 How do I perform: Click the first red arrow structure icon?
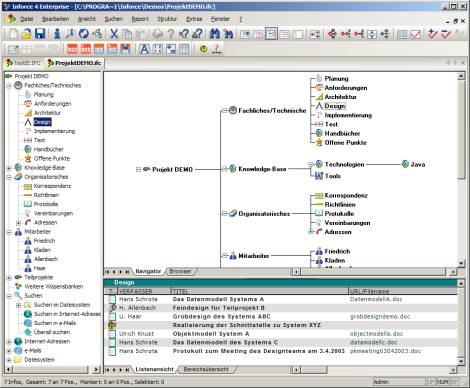coord(332,34)
